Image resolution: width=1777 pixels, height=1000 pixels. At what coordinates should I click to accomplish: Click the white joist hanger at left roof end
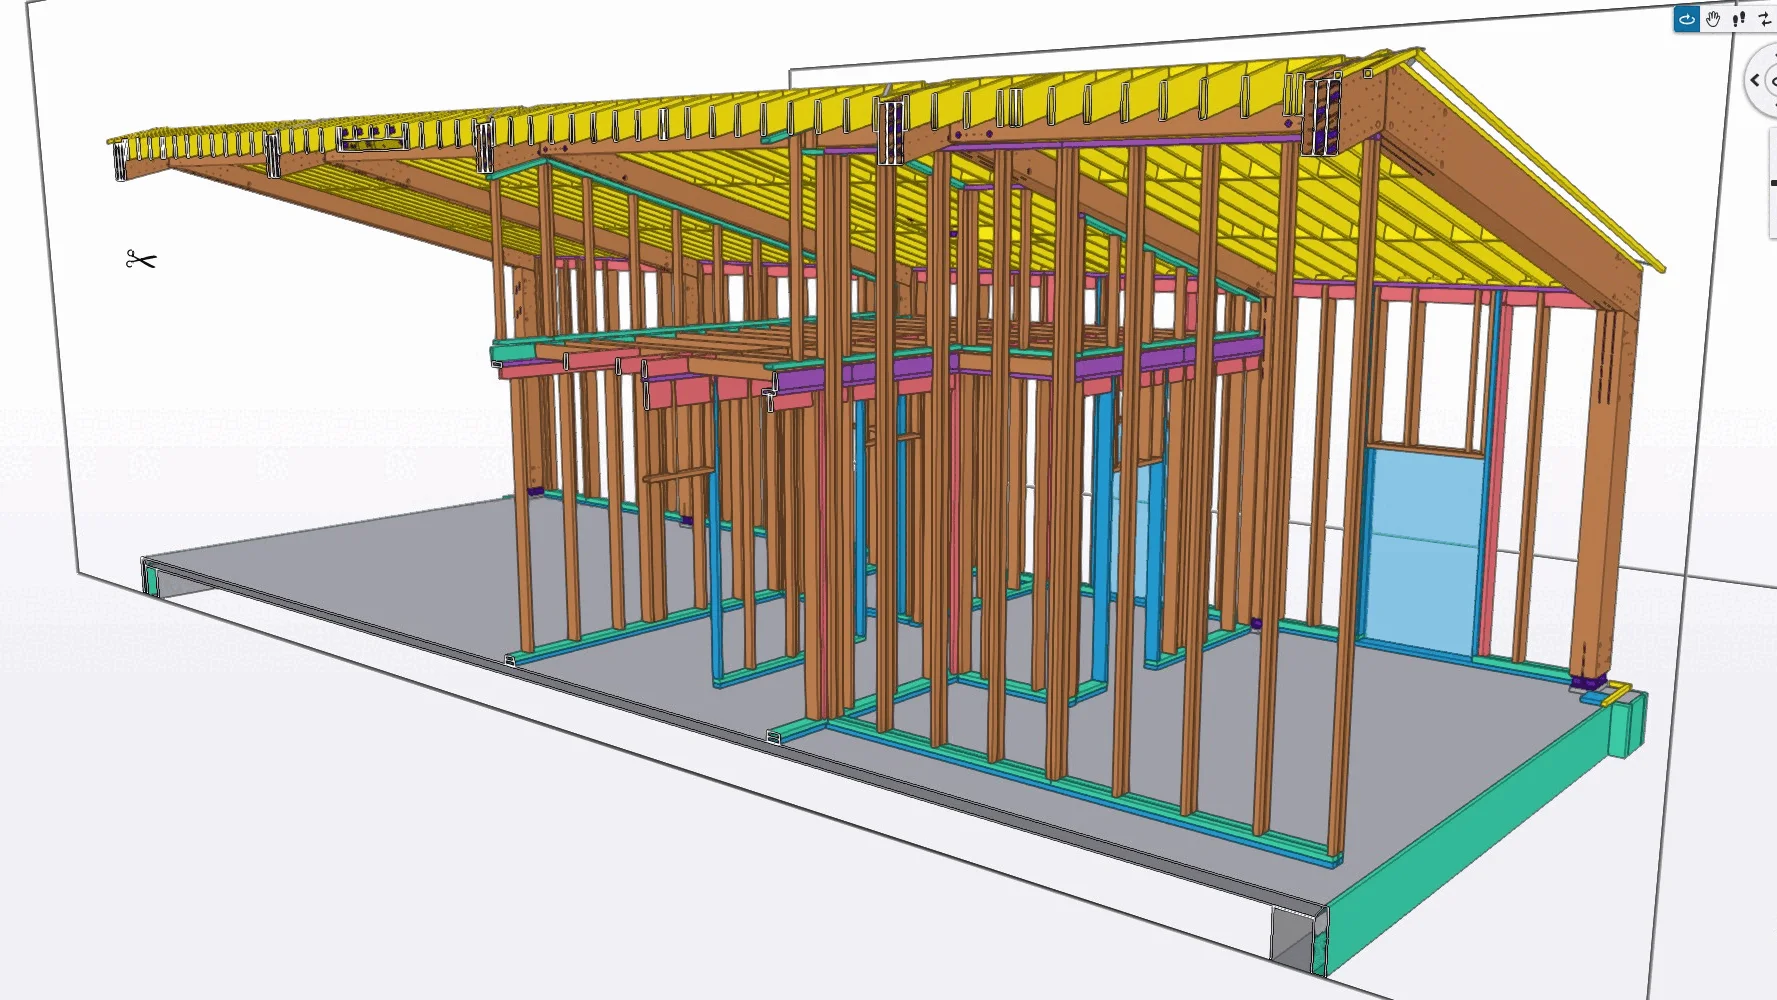click(120, 162)
